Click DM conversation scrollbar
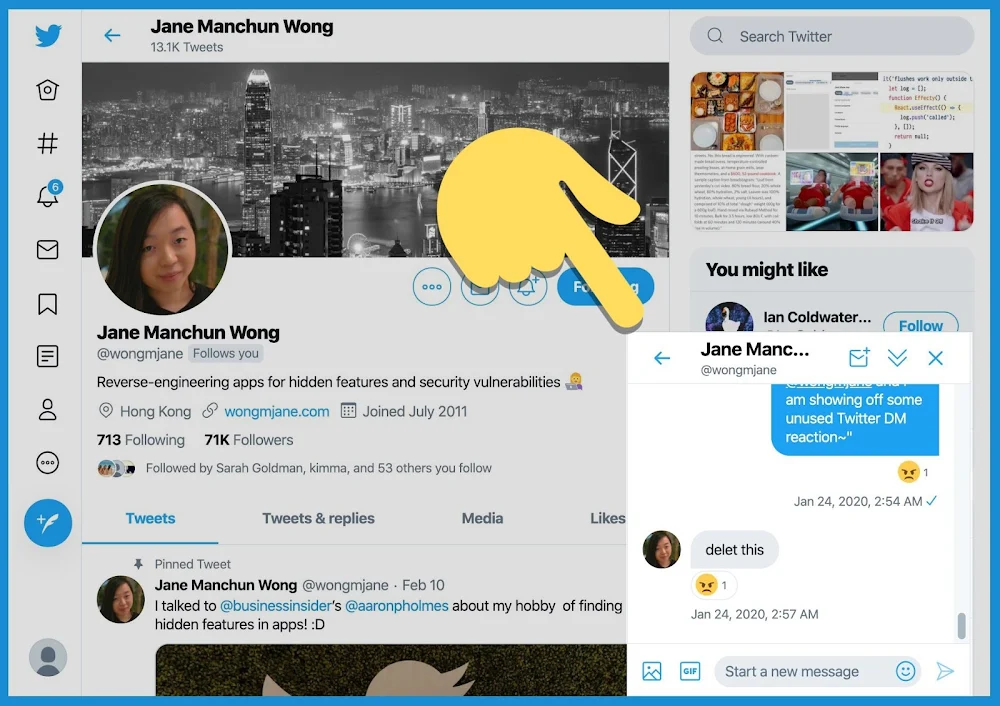Screen dimensions: 1000x706 pos(962,625)
